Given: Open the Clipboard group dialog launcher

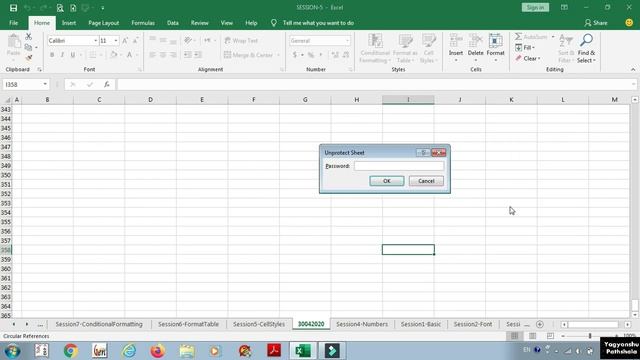Looking at the screenshot, I should [x=39, y=70].
